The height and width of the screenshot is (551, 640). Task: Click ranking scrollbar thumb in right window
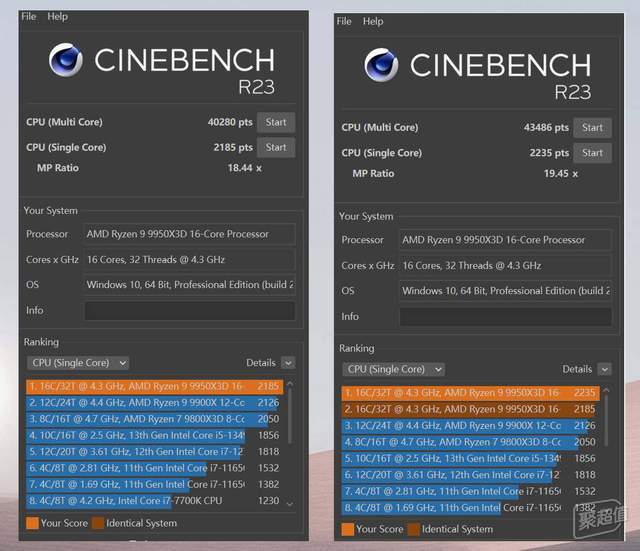pyautogui.click(x=606, y=420)
